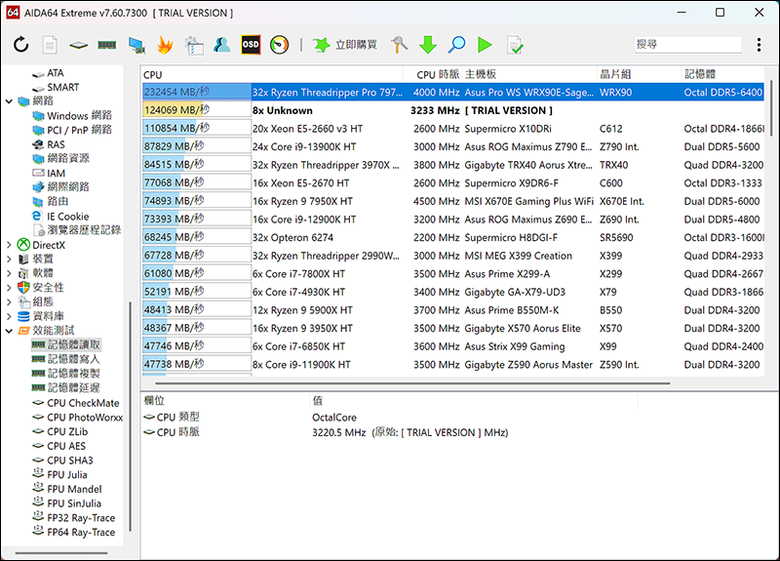780x561 pixels.
Task: Expand the 組態 tree node
Action: 9,302
